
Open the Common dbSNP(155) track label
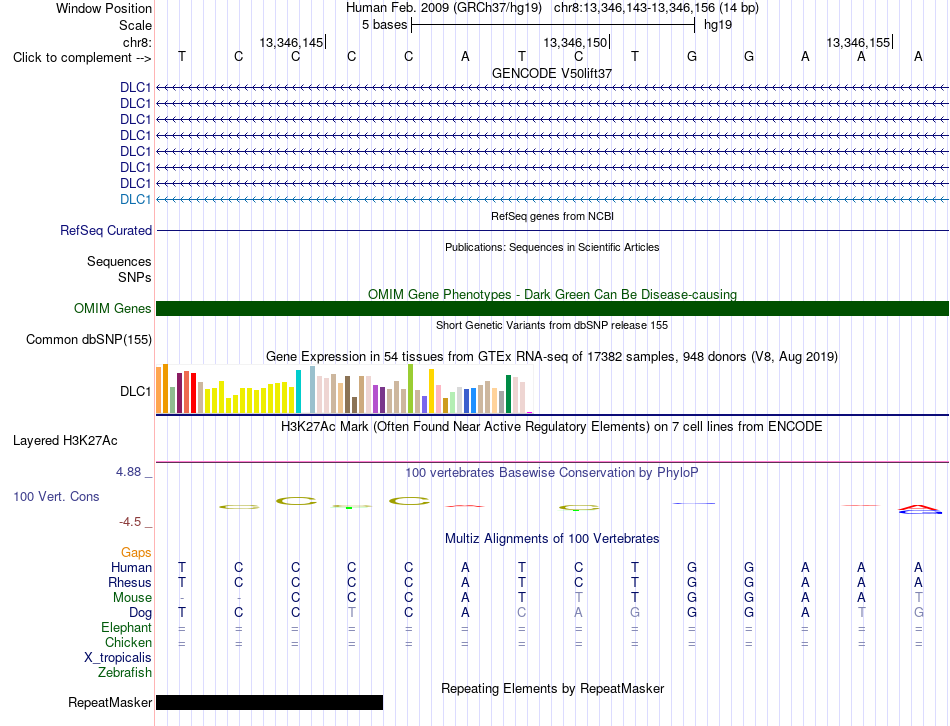[89, 339]
